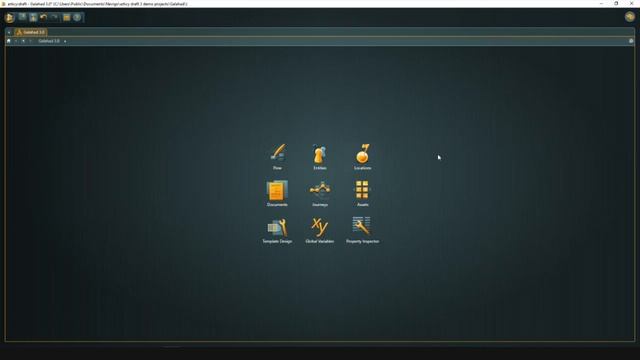Click the Entities label text
This screenshot has height=360, width=640.
tap(320, 168)
